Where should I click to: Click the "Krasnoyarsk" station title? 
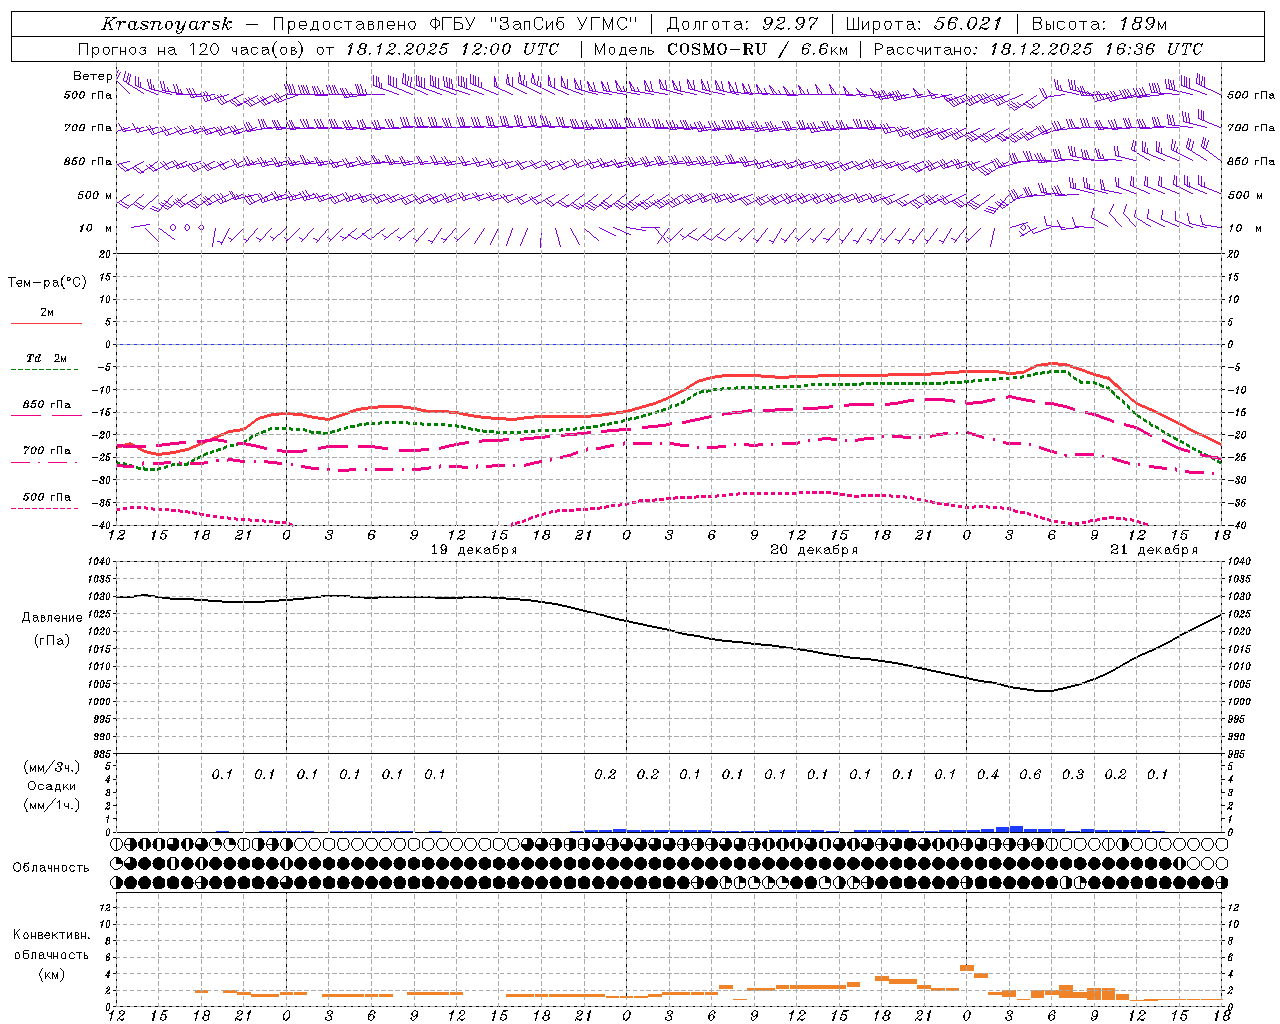[x=167, y=24]
